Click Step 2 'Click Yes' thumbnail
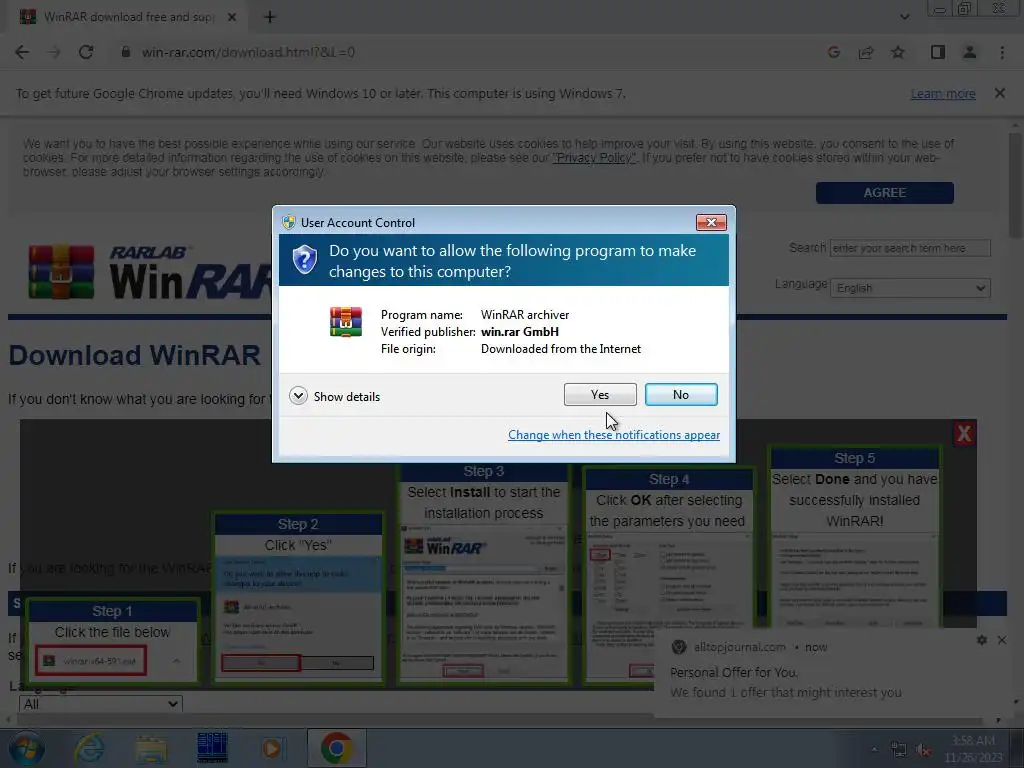Screen dimensions: 1024x768 tap(298, 598)
